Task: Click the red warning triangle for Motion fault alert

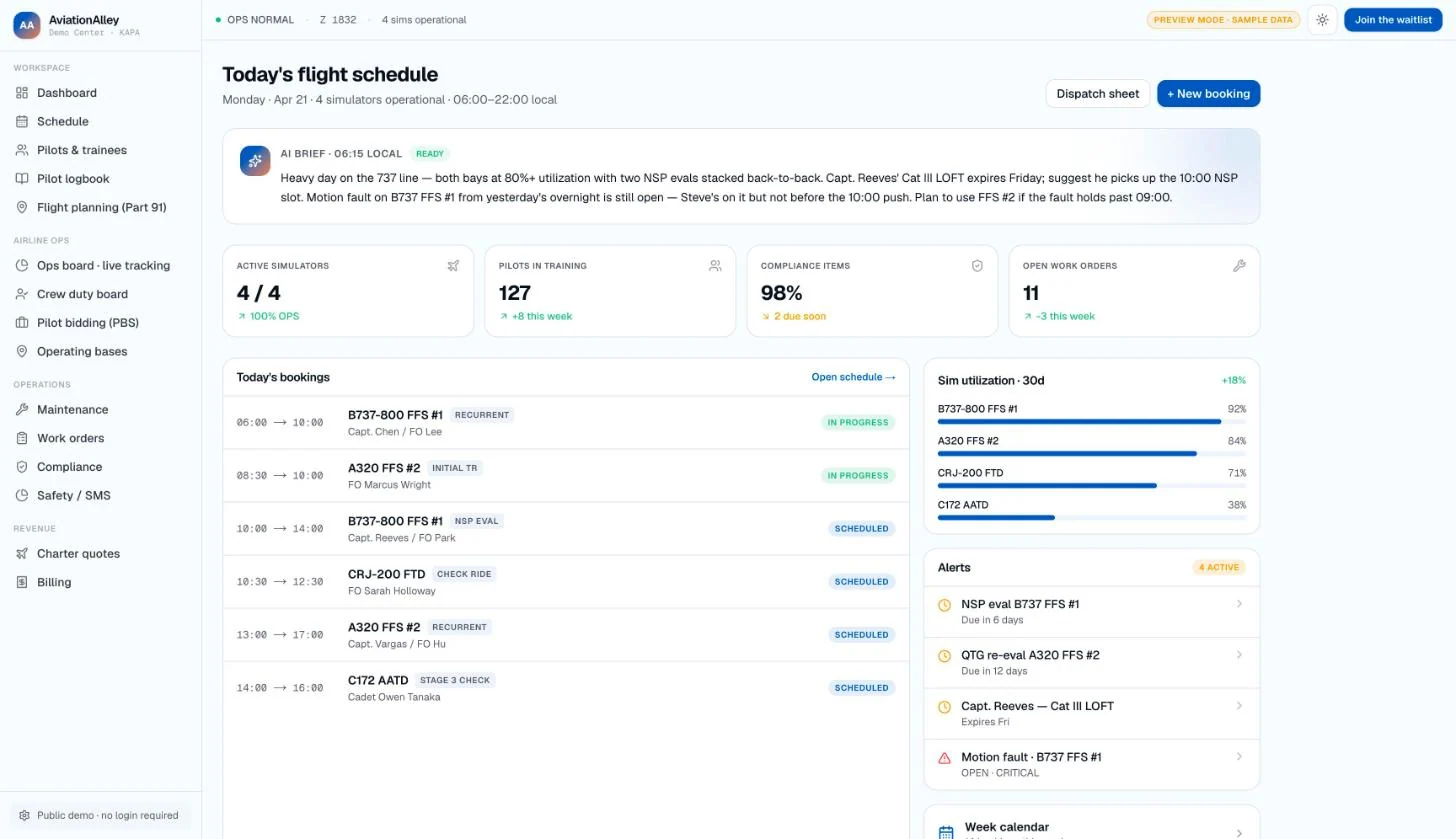Action: 944,758
